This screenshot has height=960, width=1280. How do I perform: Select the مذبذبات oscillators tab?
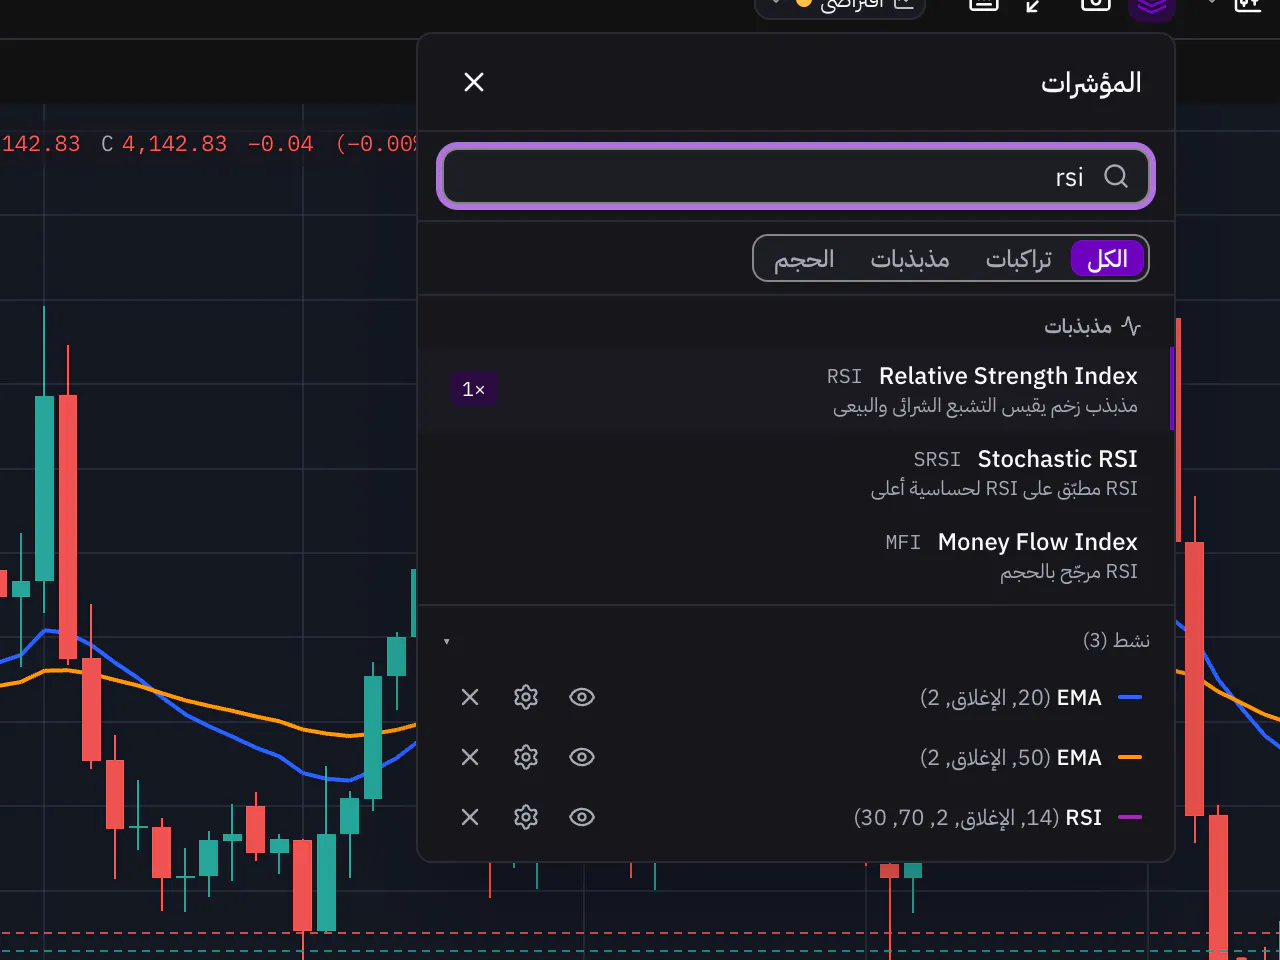(x=909, y=259)
